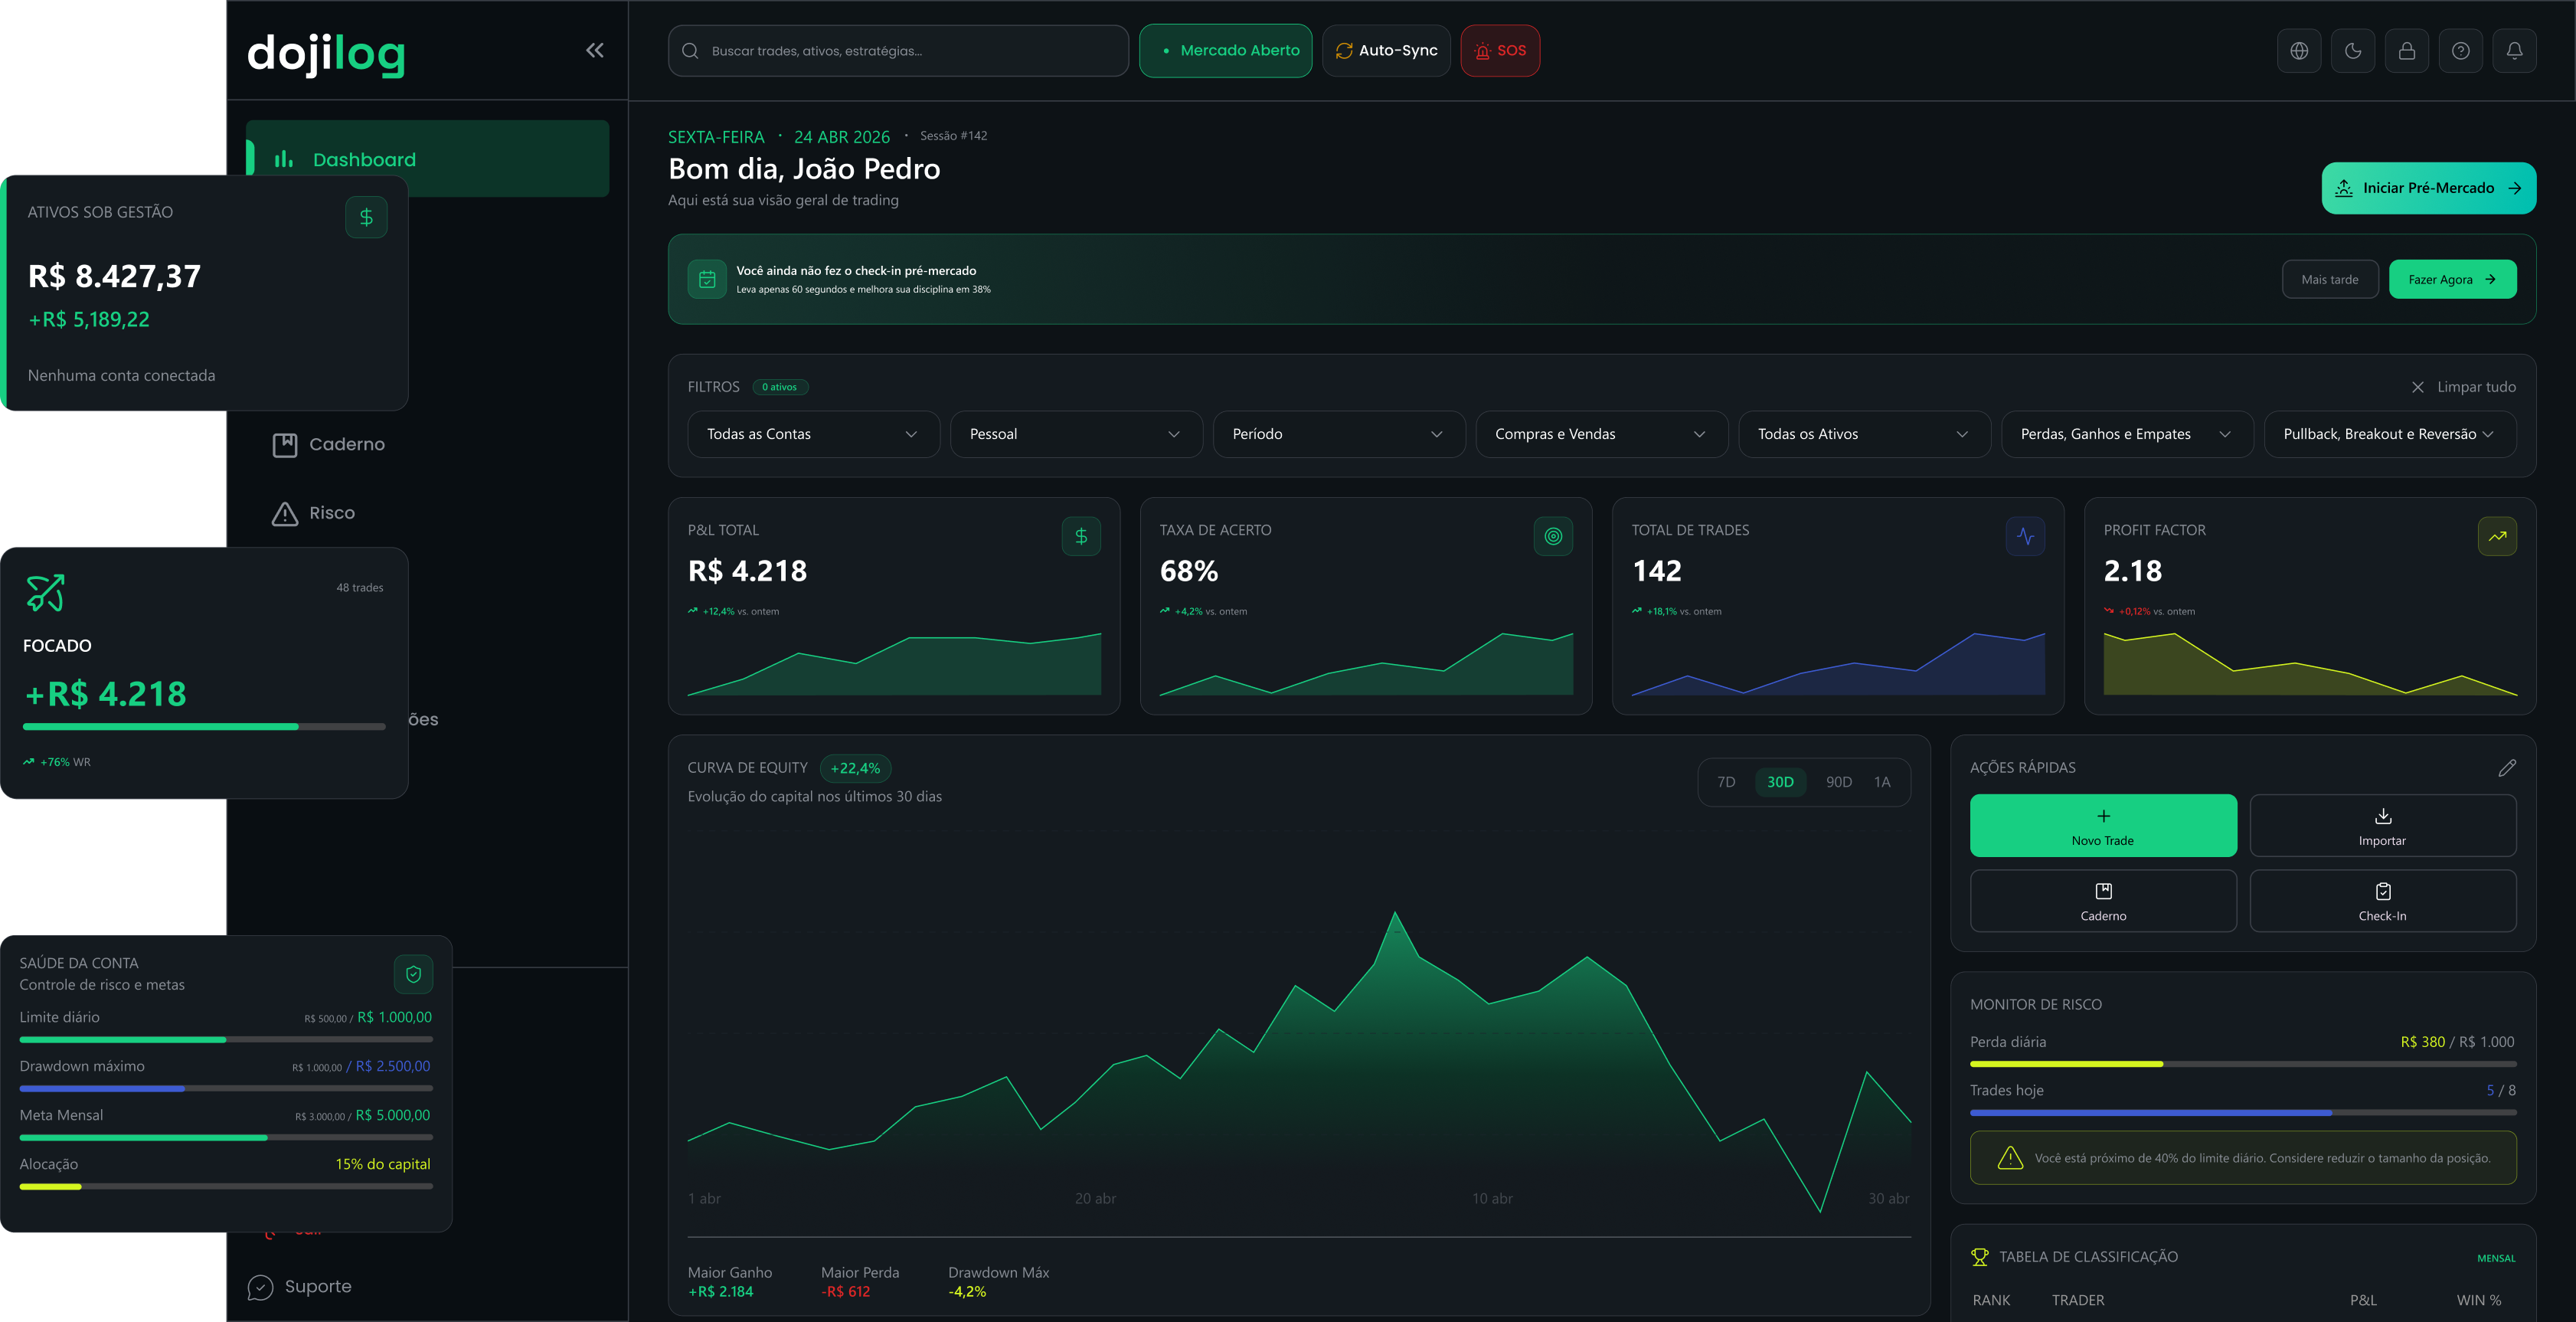This screenshot has height=1322, width=2576.
Task: Open Suporte in sidebar
Action: click(x=300, y=1287)
